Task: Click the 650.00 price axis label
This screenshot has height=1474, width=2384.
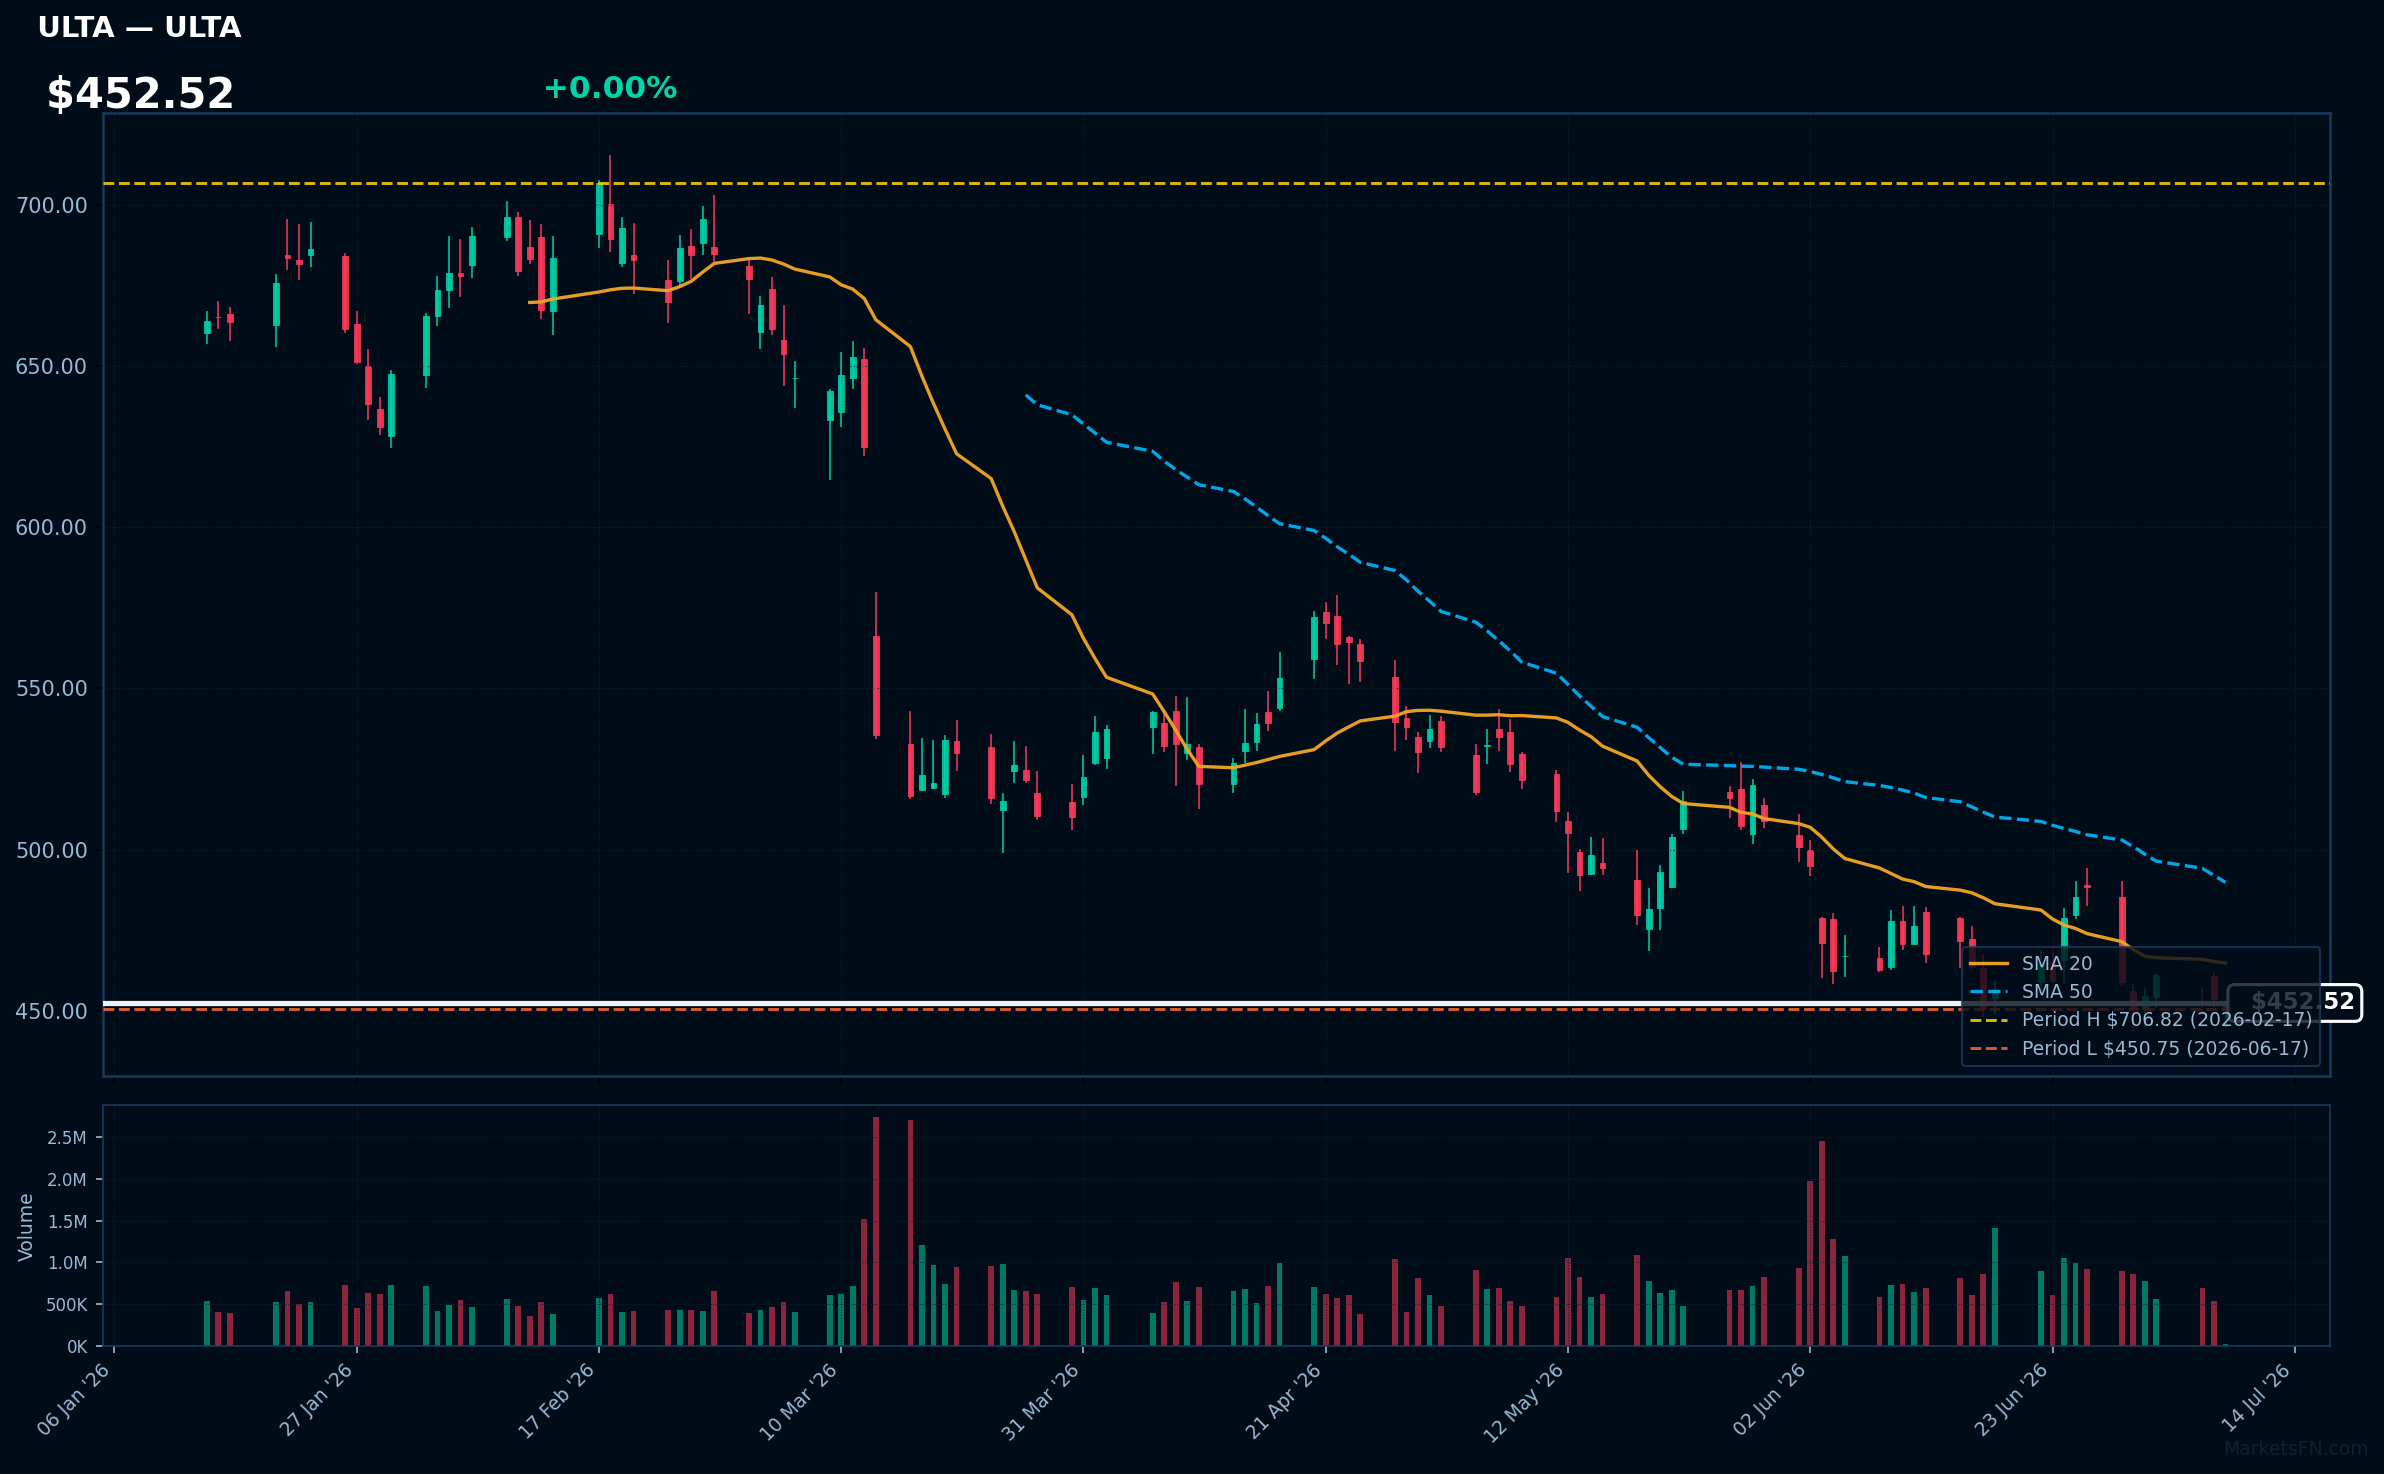Action: point(51,367)
